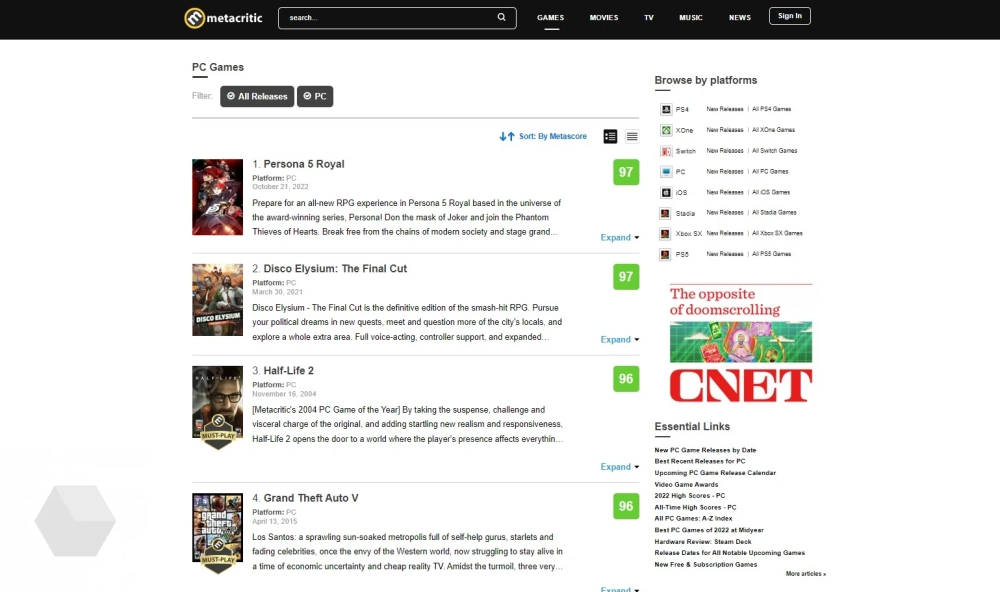
Task: Click the PS4 platform icon
Action: pos(666,109)
